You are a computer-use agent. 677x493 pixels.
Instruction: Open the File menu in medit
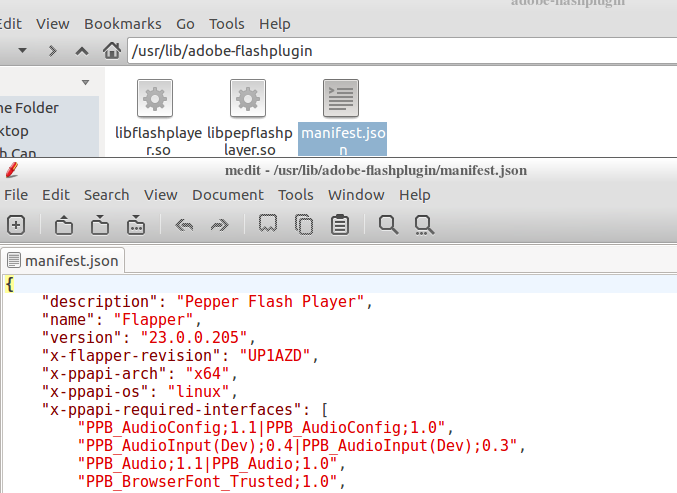(16, 195)
